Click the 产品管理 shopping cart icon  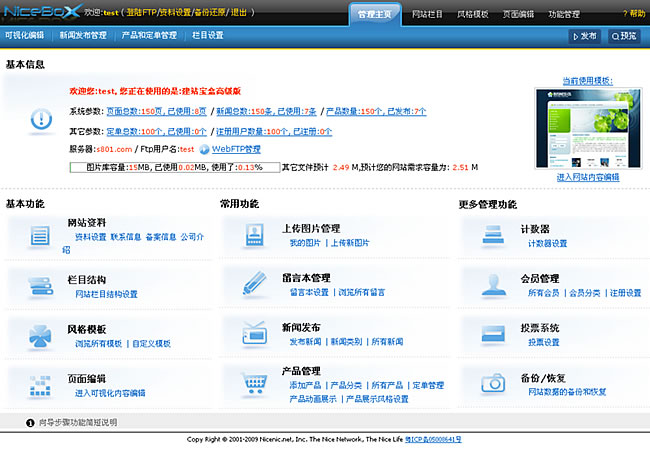(254, 382)
